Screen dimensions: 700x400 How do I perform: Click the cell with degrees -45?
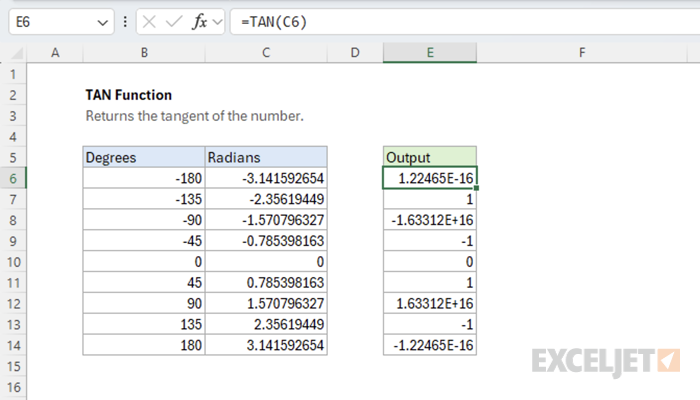click(144, 241)
